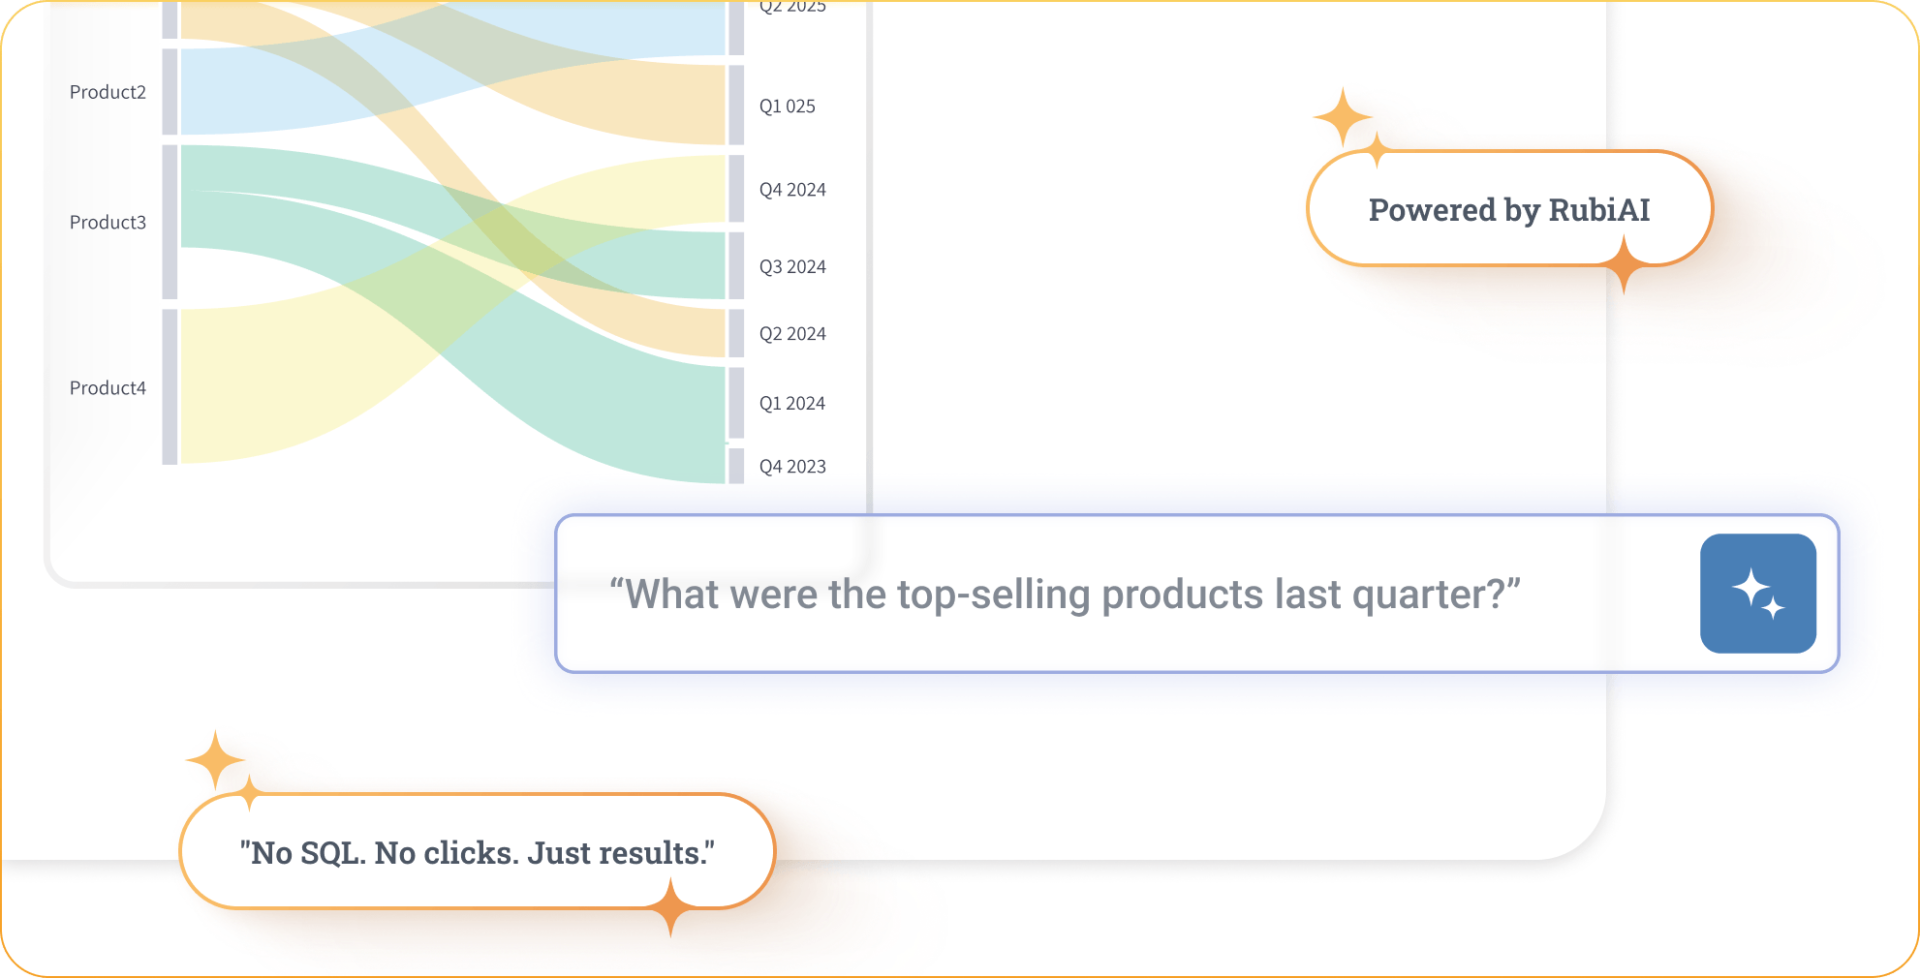The height and width of the screenshot is (978, 1920).
Task: Select the Product3 label in the chart
Action: pyautogui.click(x=107, y=222)
